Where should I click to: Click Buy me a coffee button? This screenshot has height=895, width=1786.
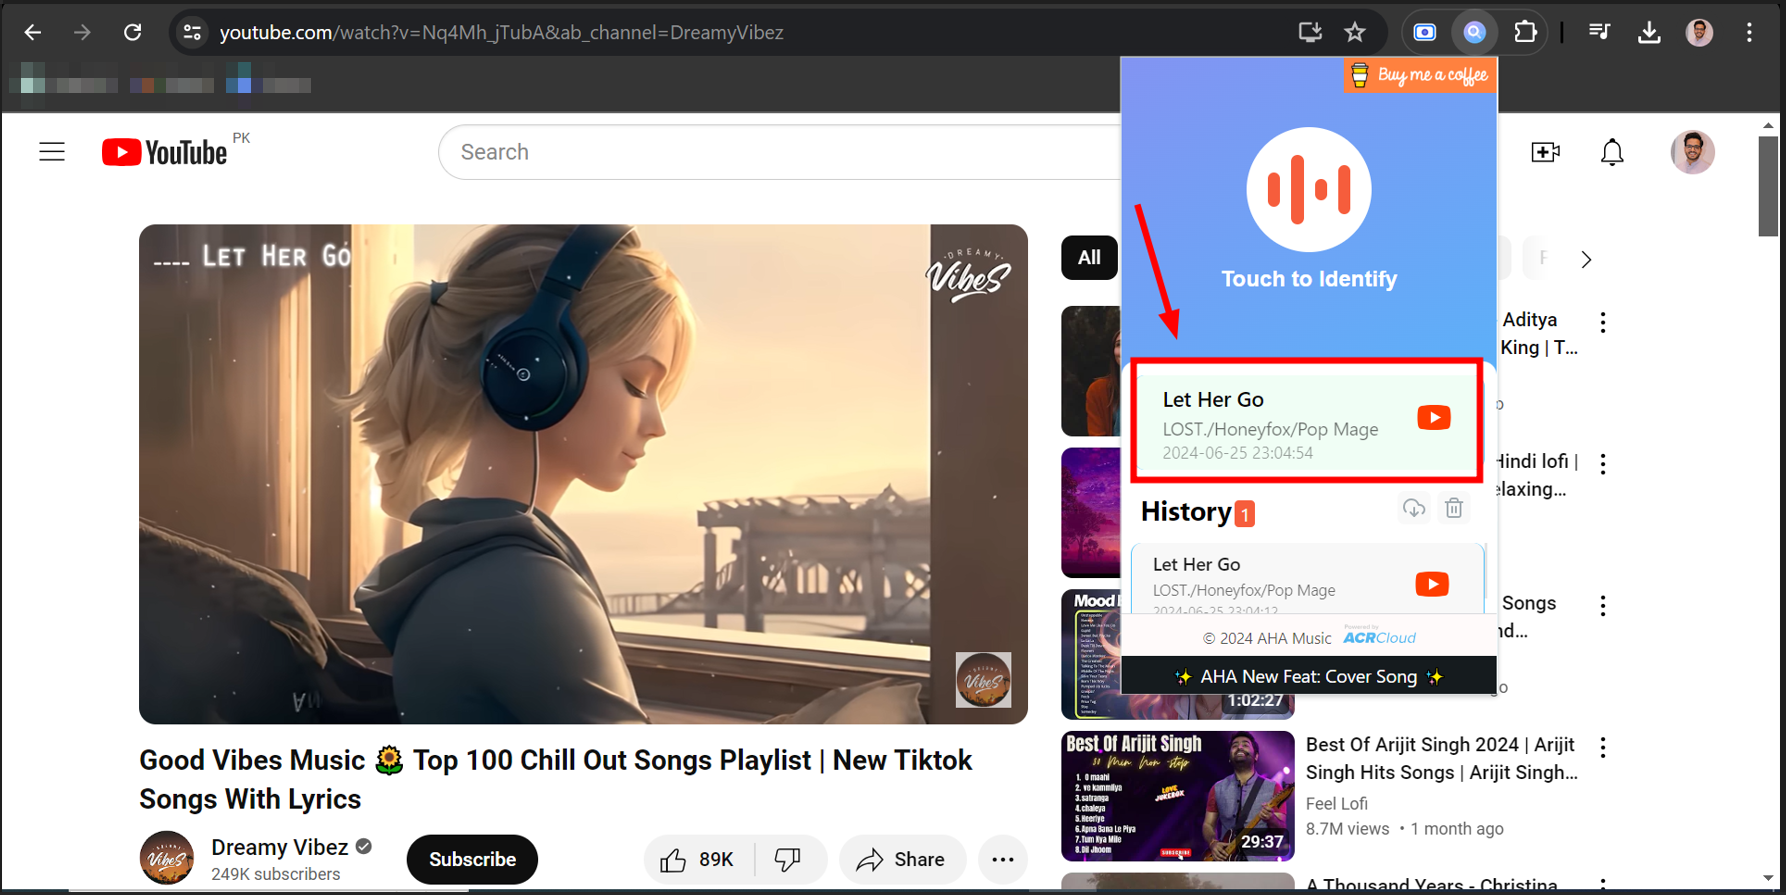(x=1420, y=75)
